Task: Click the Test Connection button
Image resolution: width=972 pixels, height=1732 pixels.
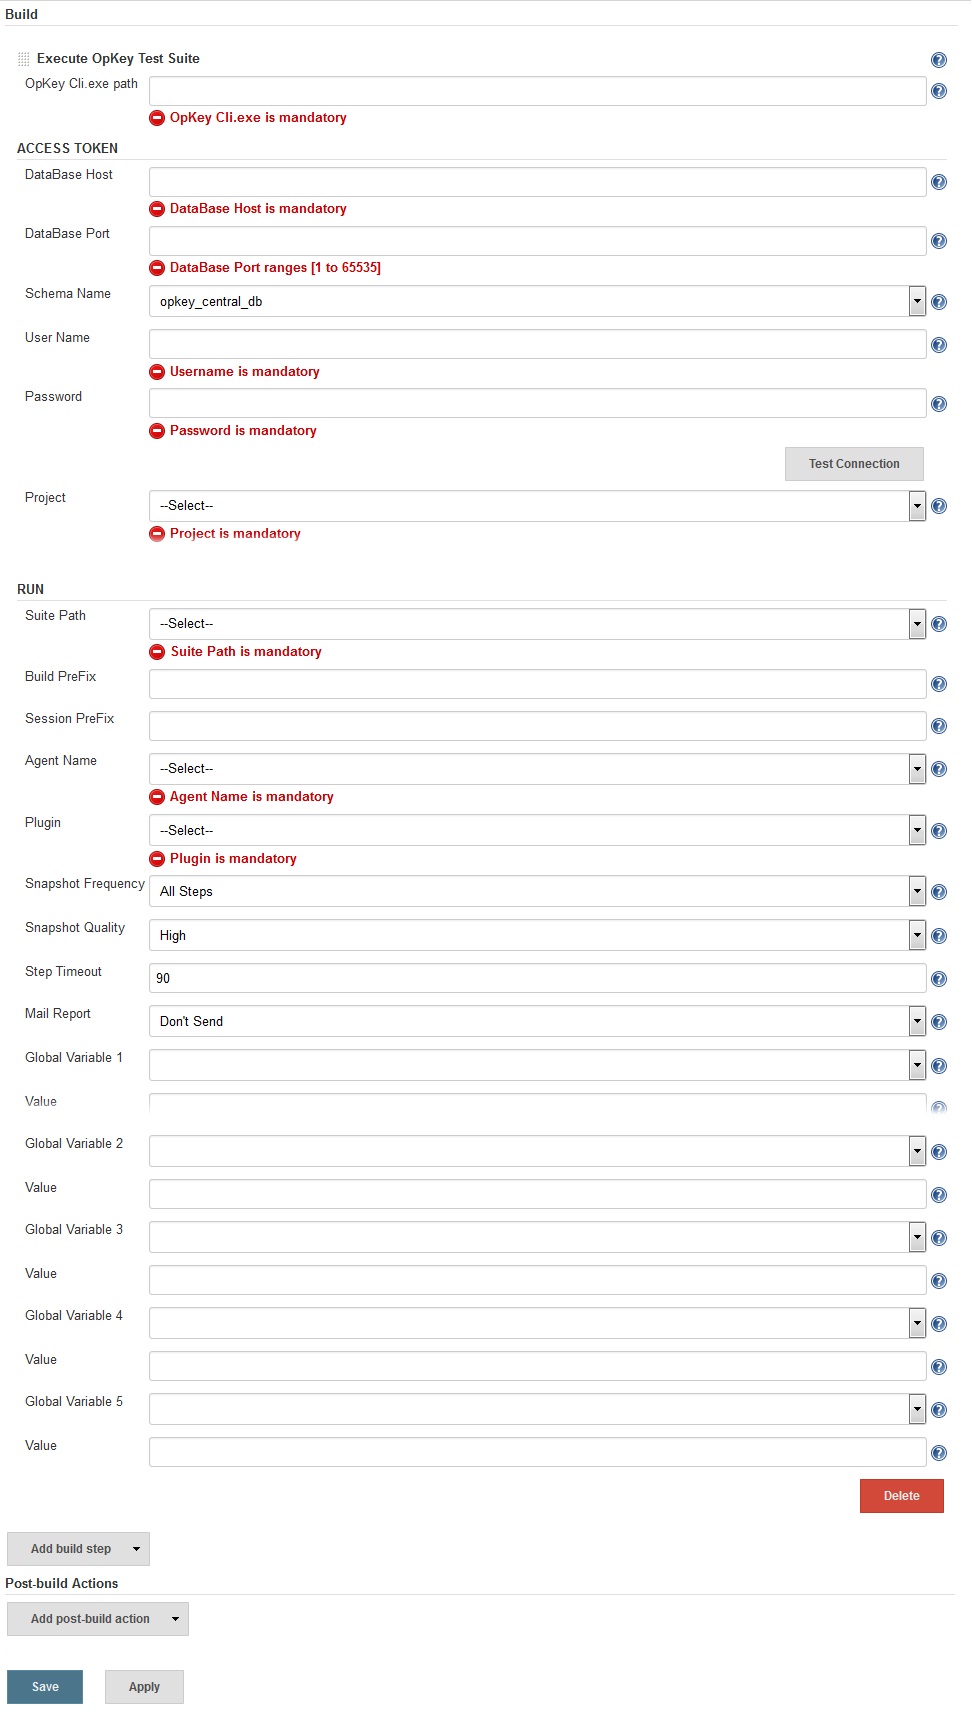Action: [x=854, y=464]
